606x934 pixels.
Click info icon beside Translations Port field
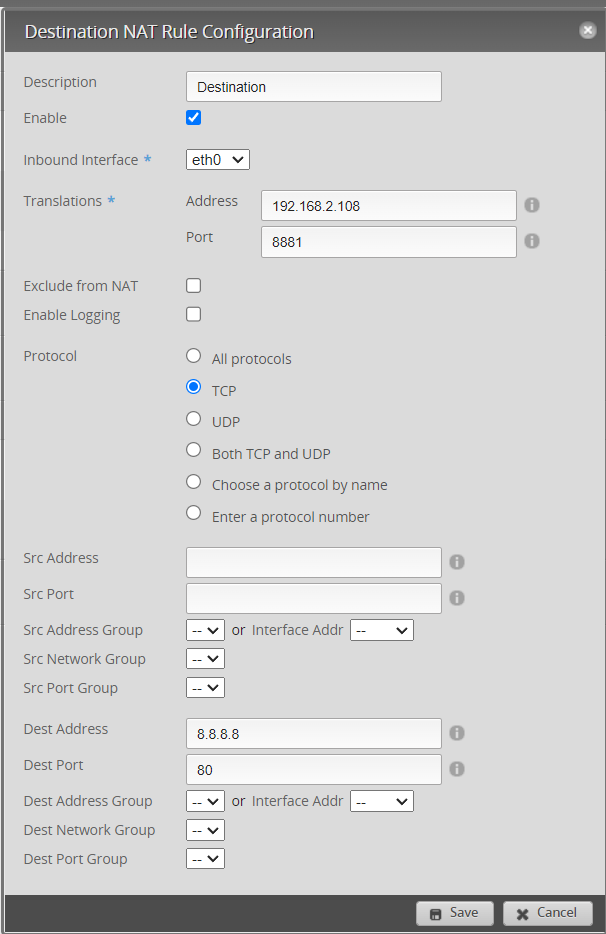pyautogui.click(x=532, y=241)
